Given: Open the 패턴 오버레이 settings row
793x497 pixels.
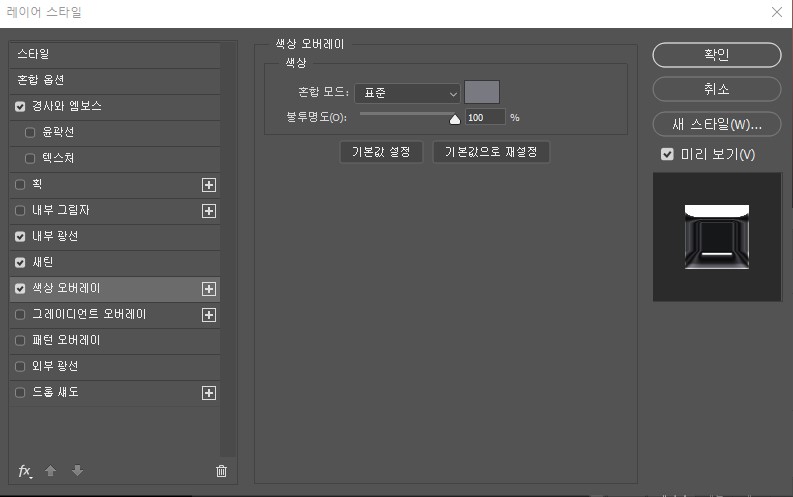Looking at the screenshot, I should pos(115,340).
